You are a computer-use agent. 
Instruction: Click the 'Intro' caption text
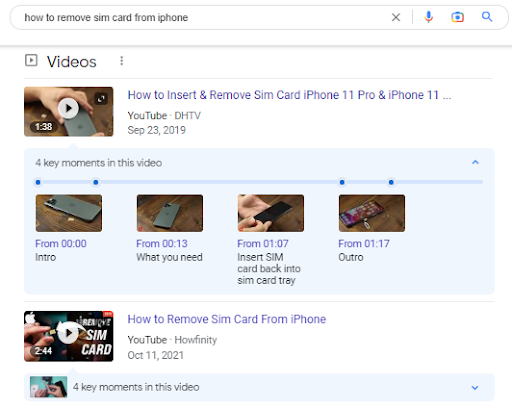point(46,257)
